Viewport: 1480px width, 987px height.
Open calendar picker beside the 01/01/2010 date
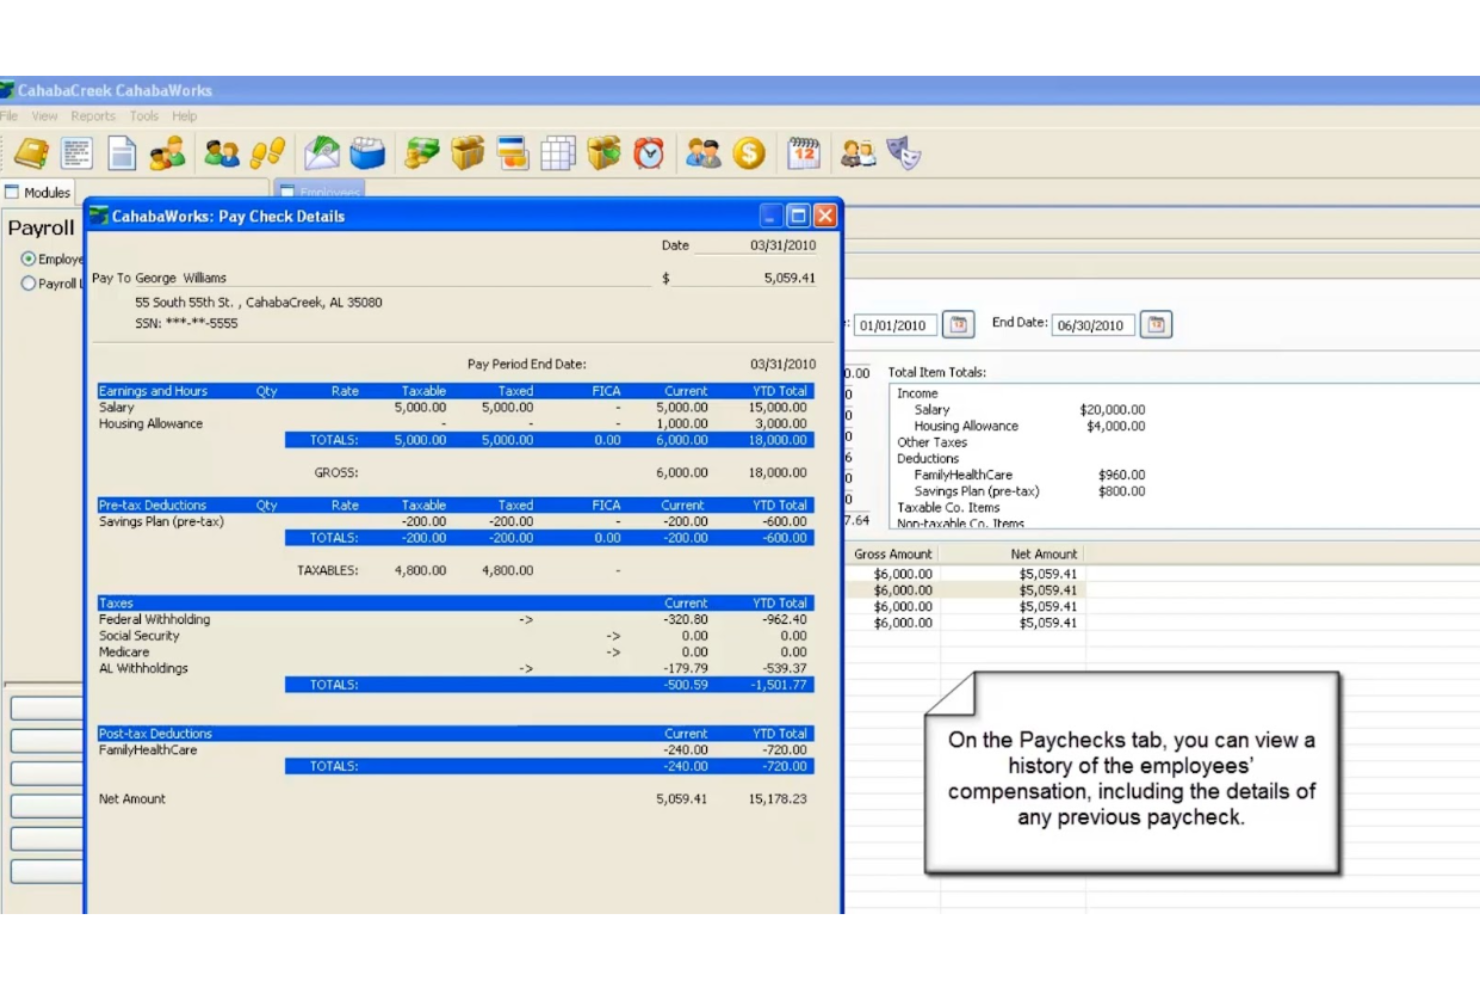click(958, 324)
